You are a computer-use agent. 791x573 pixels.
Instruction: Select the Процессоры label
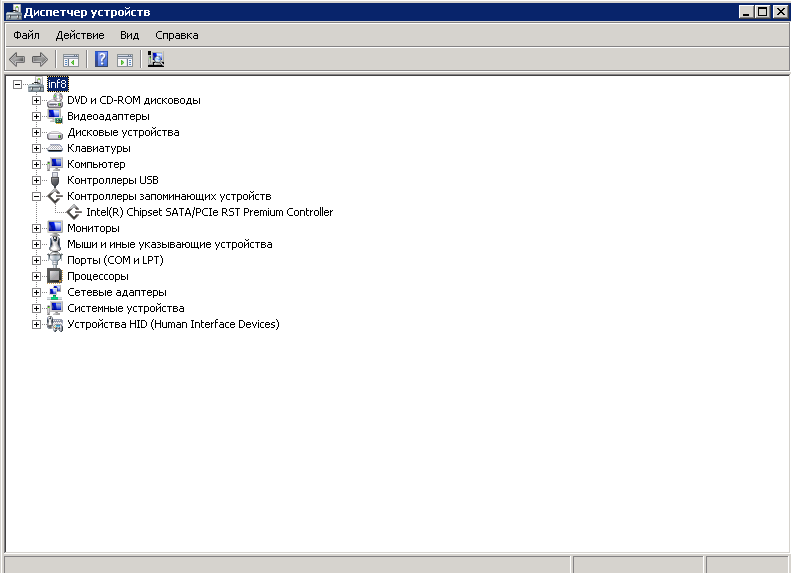[x=98, y=276]
